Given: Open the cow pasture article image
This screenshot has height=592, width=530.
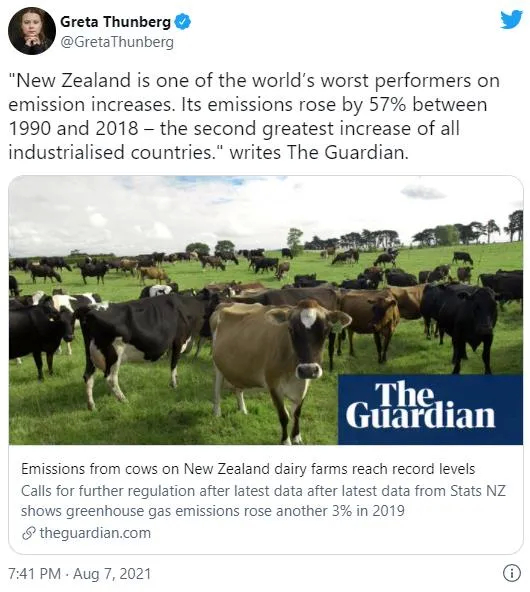Looking at the screenshot, I should (266, 310).
